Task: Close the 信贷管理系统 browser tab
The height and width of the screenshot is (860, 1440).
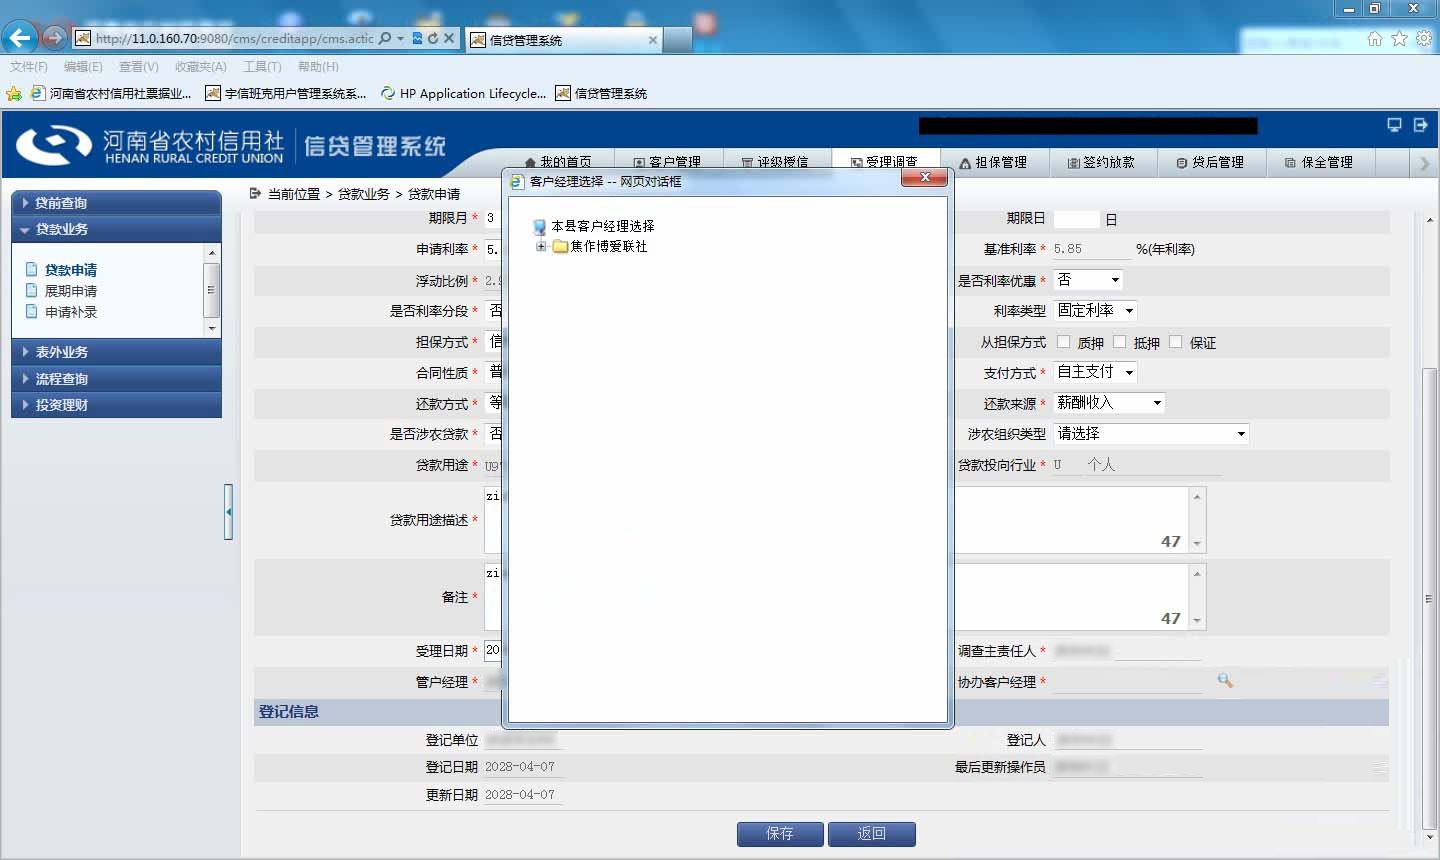Action: [653, 40]
